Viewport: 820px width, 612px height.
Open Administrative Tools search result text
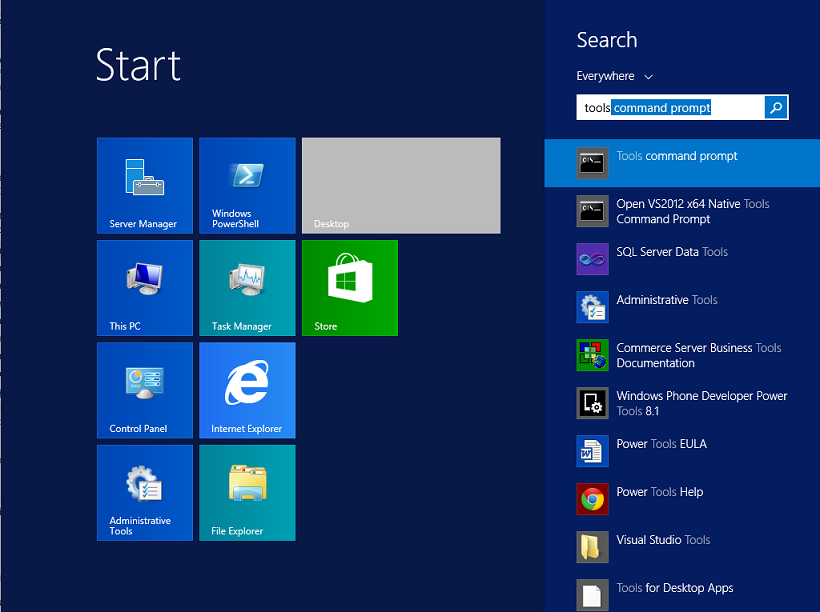(x=667, y=300)
